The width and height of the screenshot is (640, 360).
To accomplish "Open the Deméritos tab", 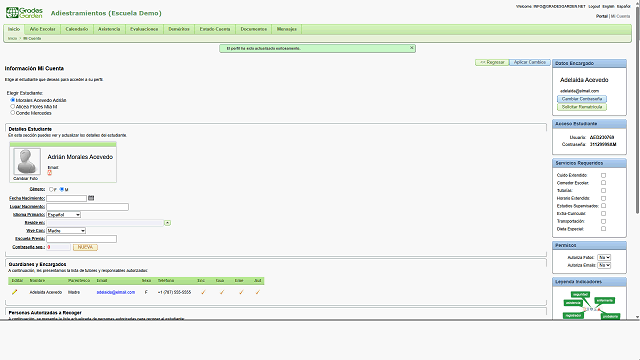I will click(179, 29).
